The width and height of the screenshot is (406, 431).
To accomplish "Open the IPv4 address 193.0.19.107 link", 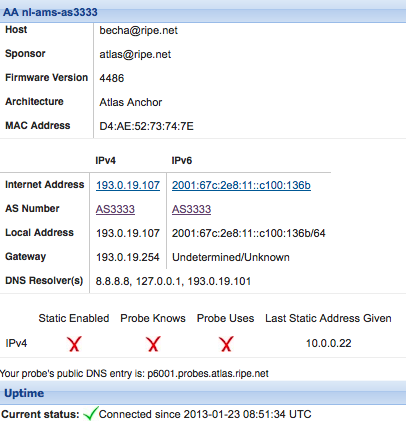I will point(128,185).
